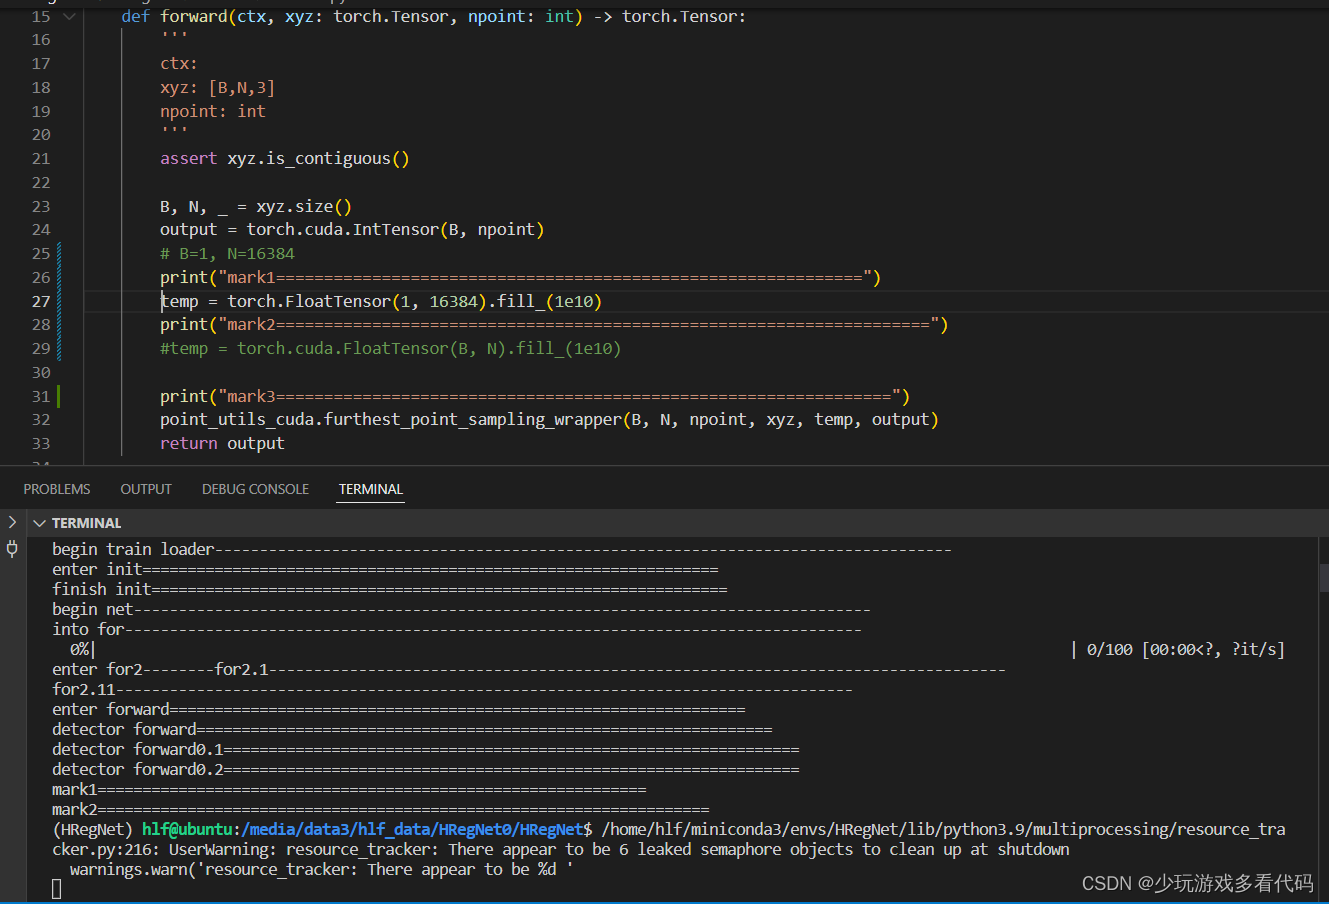
Task: Click line number 27 in the gutter
Action: 41,301
